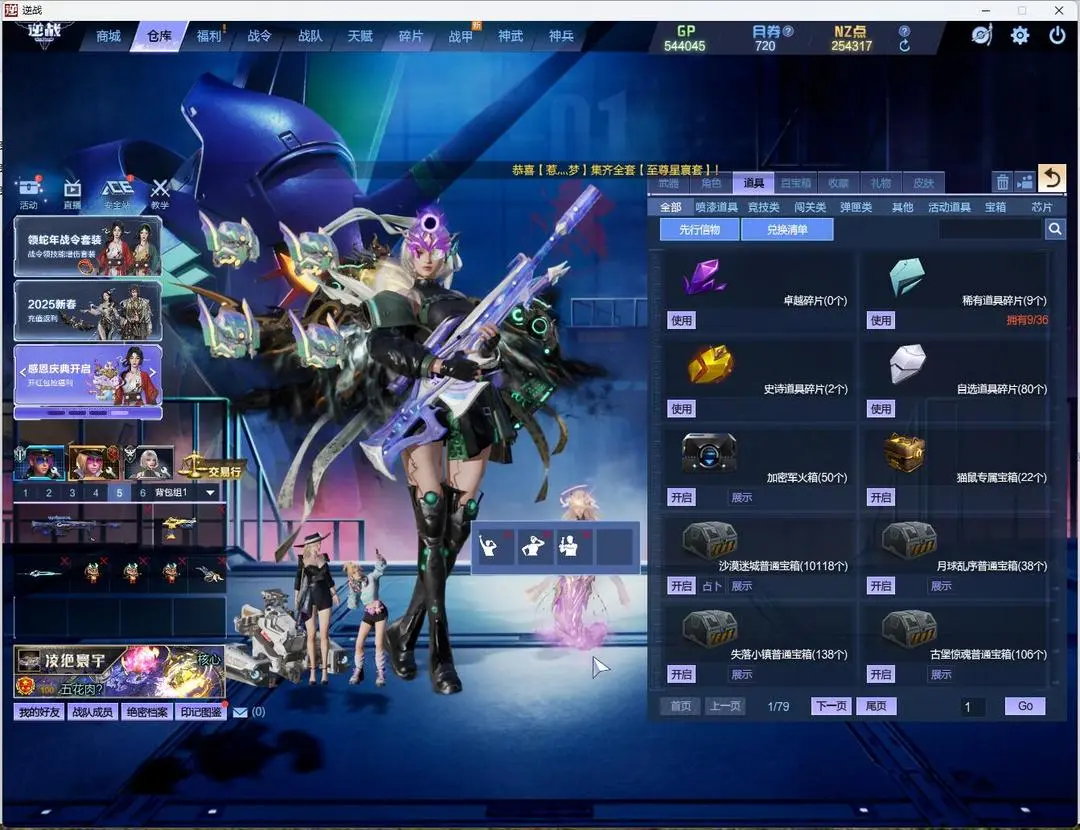The width and height of the screenshot is (1080, 830).
Task: Filter items by 宝箱 category
Action: tap(995, 207)
